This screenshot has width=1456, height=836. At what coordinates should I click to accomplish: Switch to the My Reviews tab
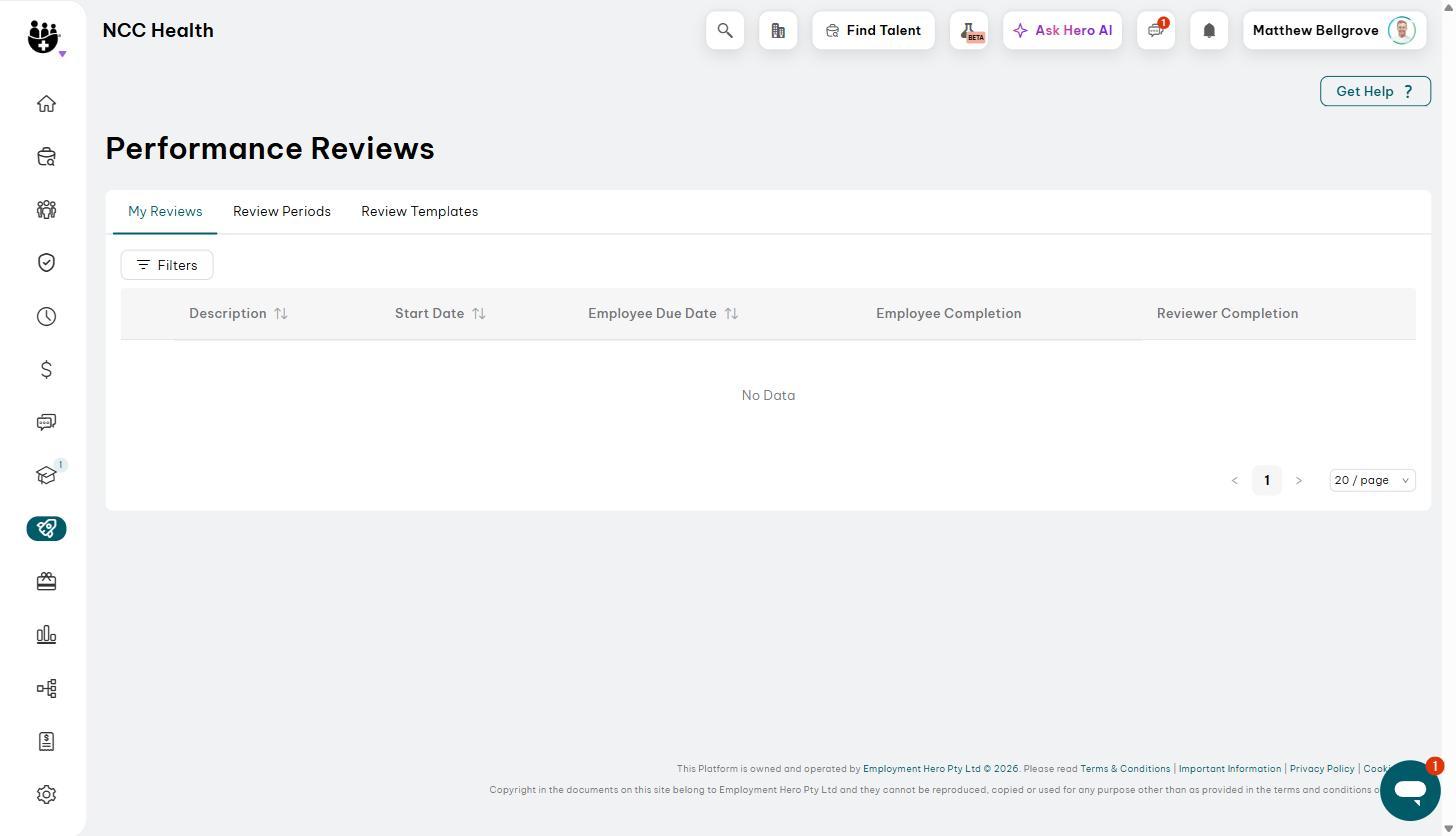[165, 212]
